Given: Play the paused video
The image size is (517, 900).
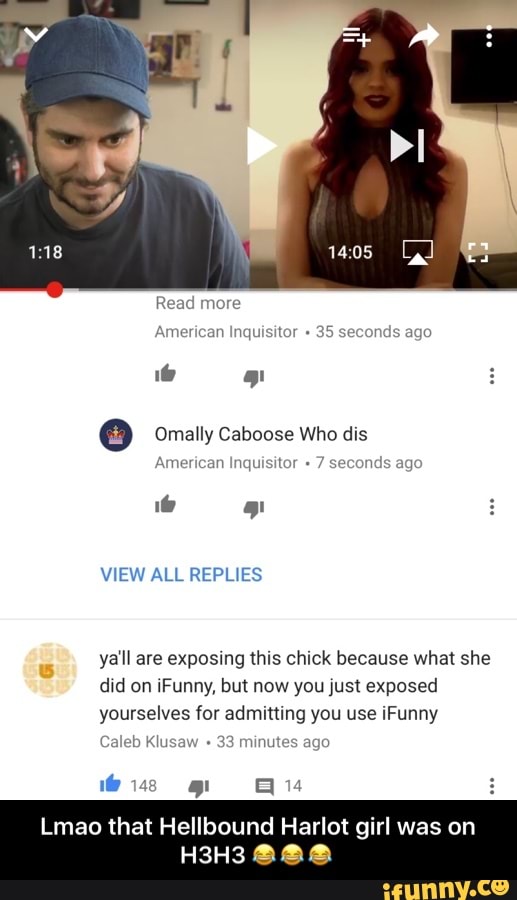Looking at the screenshot, I should click(x=262, y=146).
